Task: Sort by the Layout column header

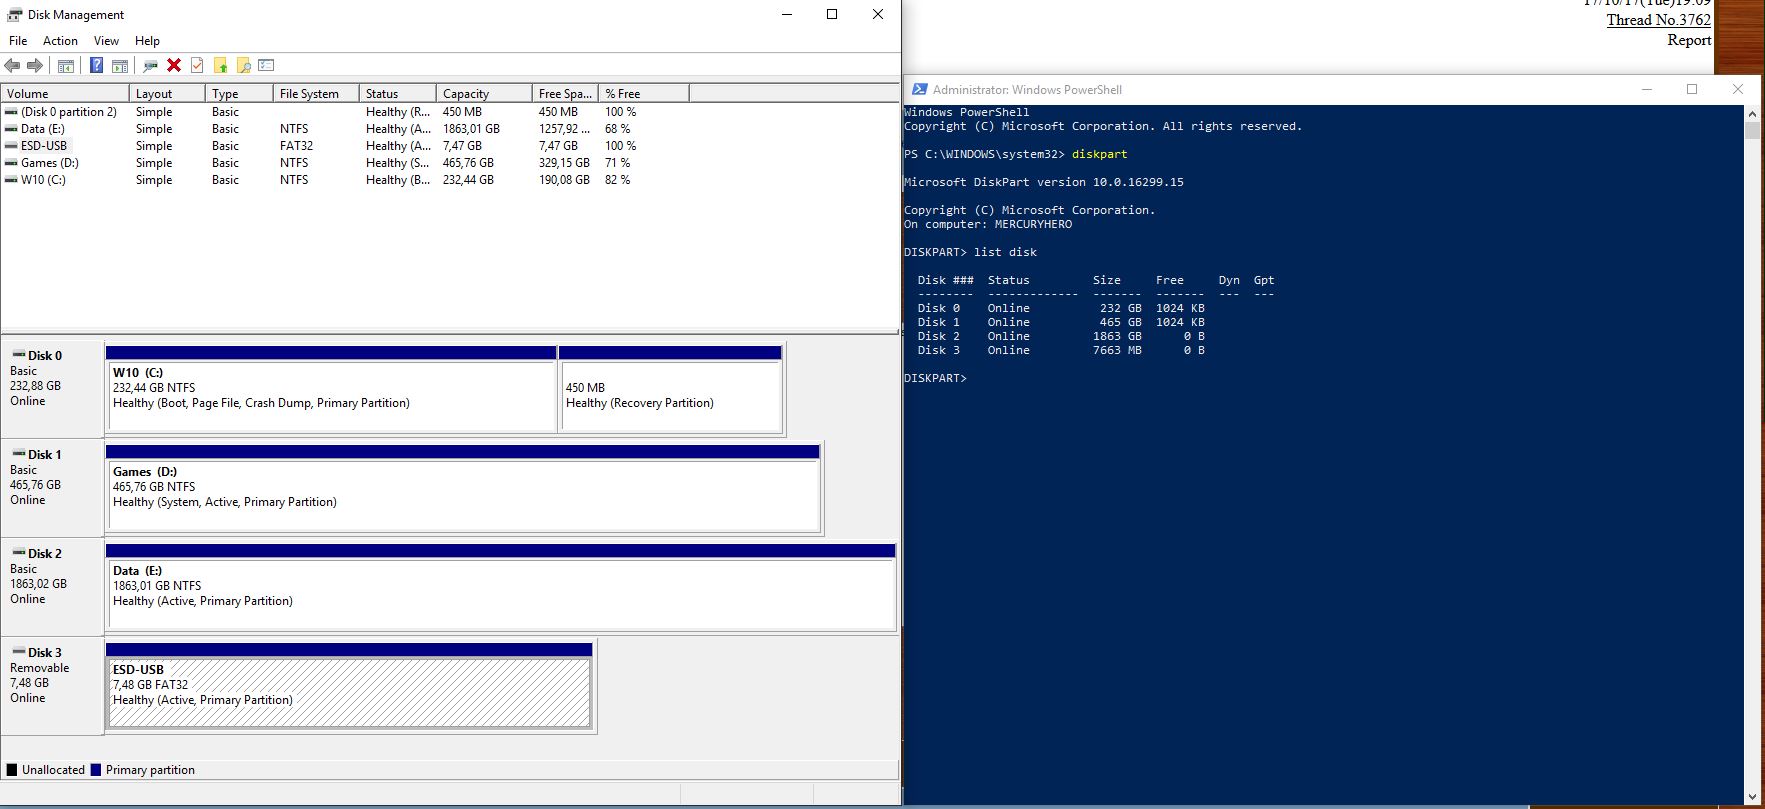Action: pyautogui.click(x=167, y=93)
